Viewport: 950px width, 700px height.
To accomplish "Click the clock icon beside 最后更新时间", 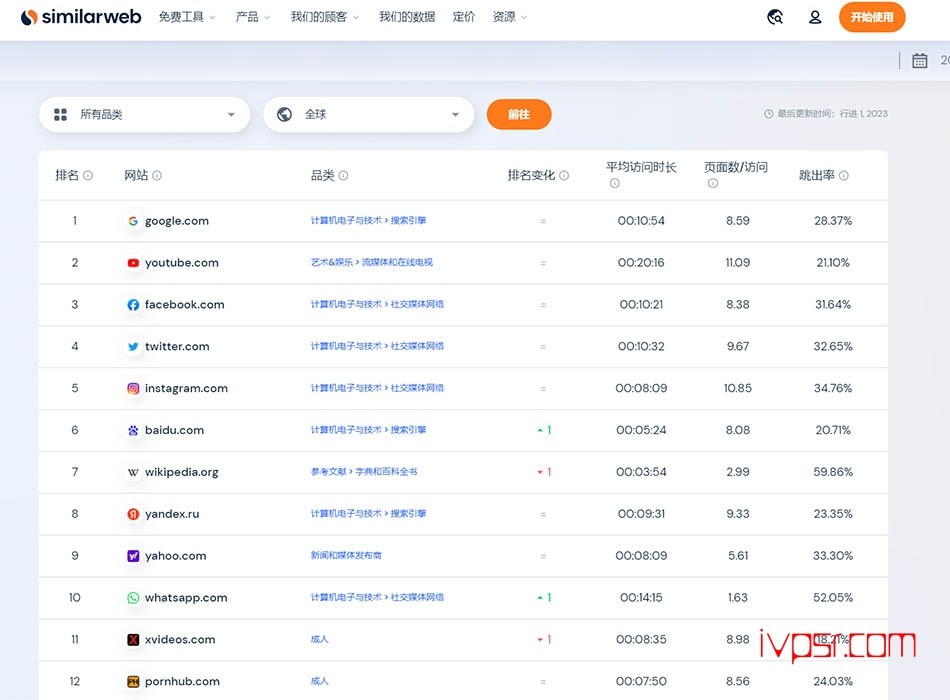I will [x=768, y=113].
